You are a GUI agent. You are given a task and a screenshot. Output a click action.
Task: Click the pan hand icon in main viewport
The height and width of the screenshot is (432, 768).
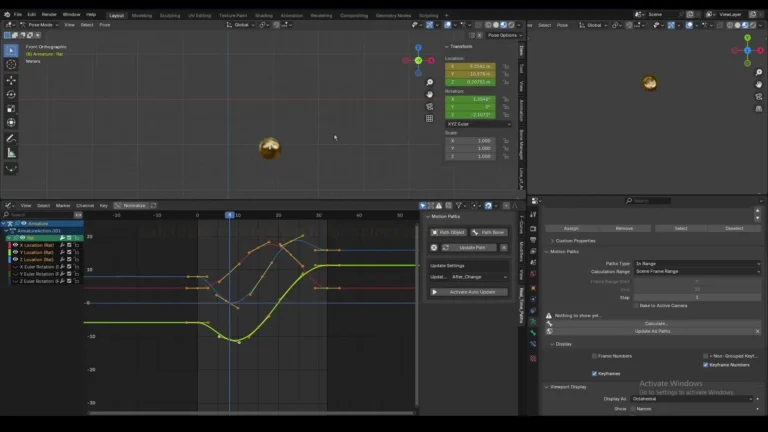click(430, 94)
